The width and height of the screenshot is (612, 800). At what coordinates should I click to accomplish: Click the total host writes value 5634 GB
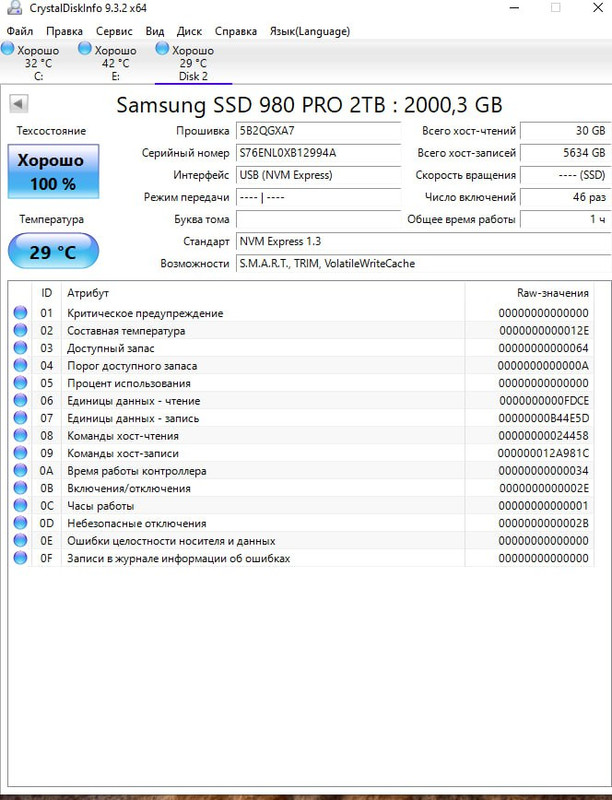click(x=565, y=153)
